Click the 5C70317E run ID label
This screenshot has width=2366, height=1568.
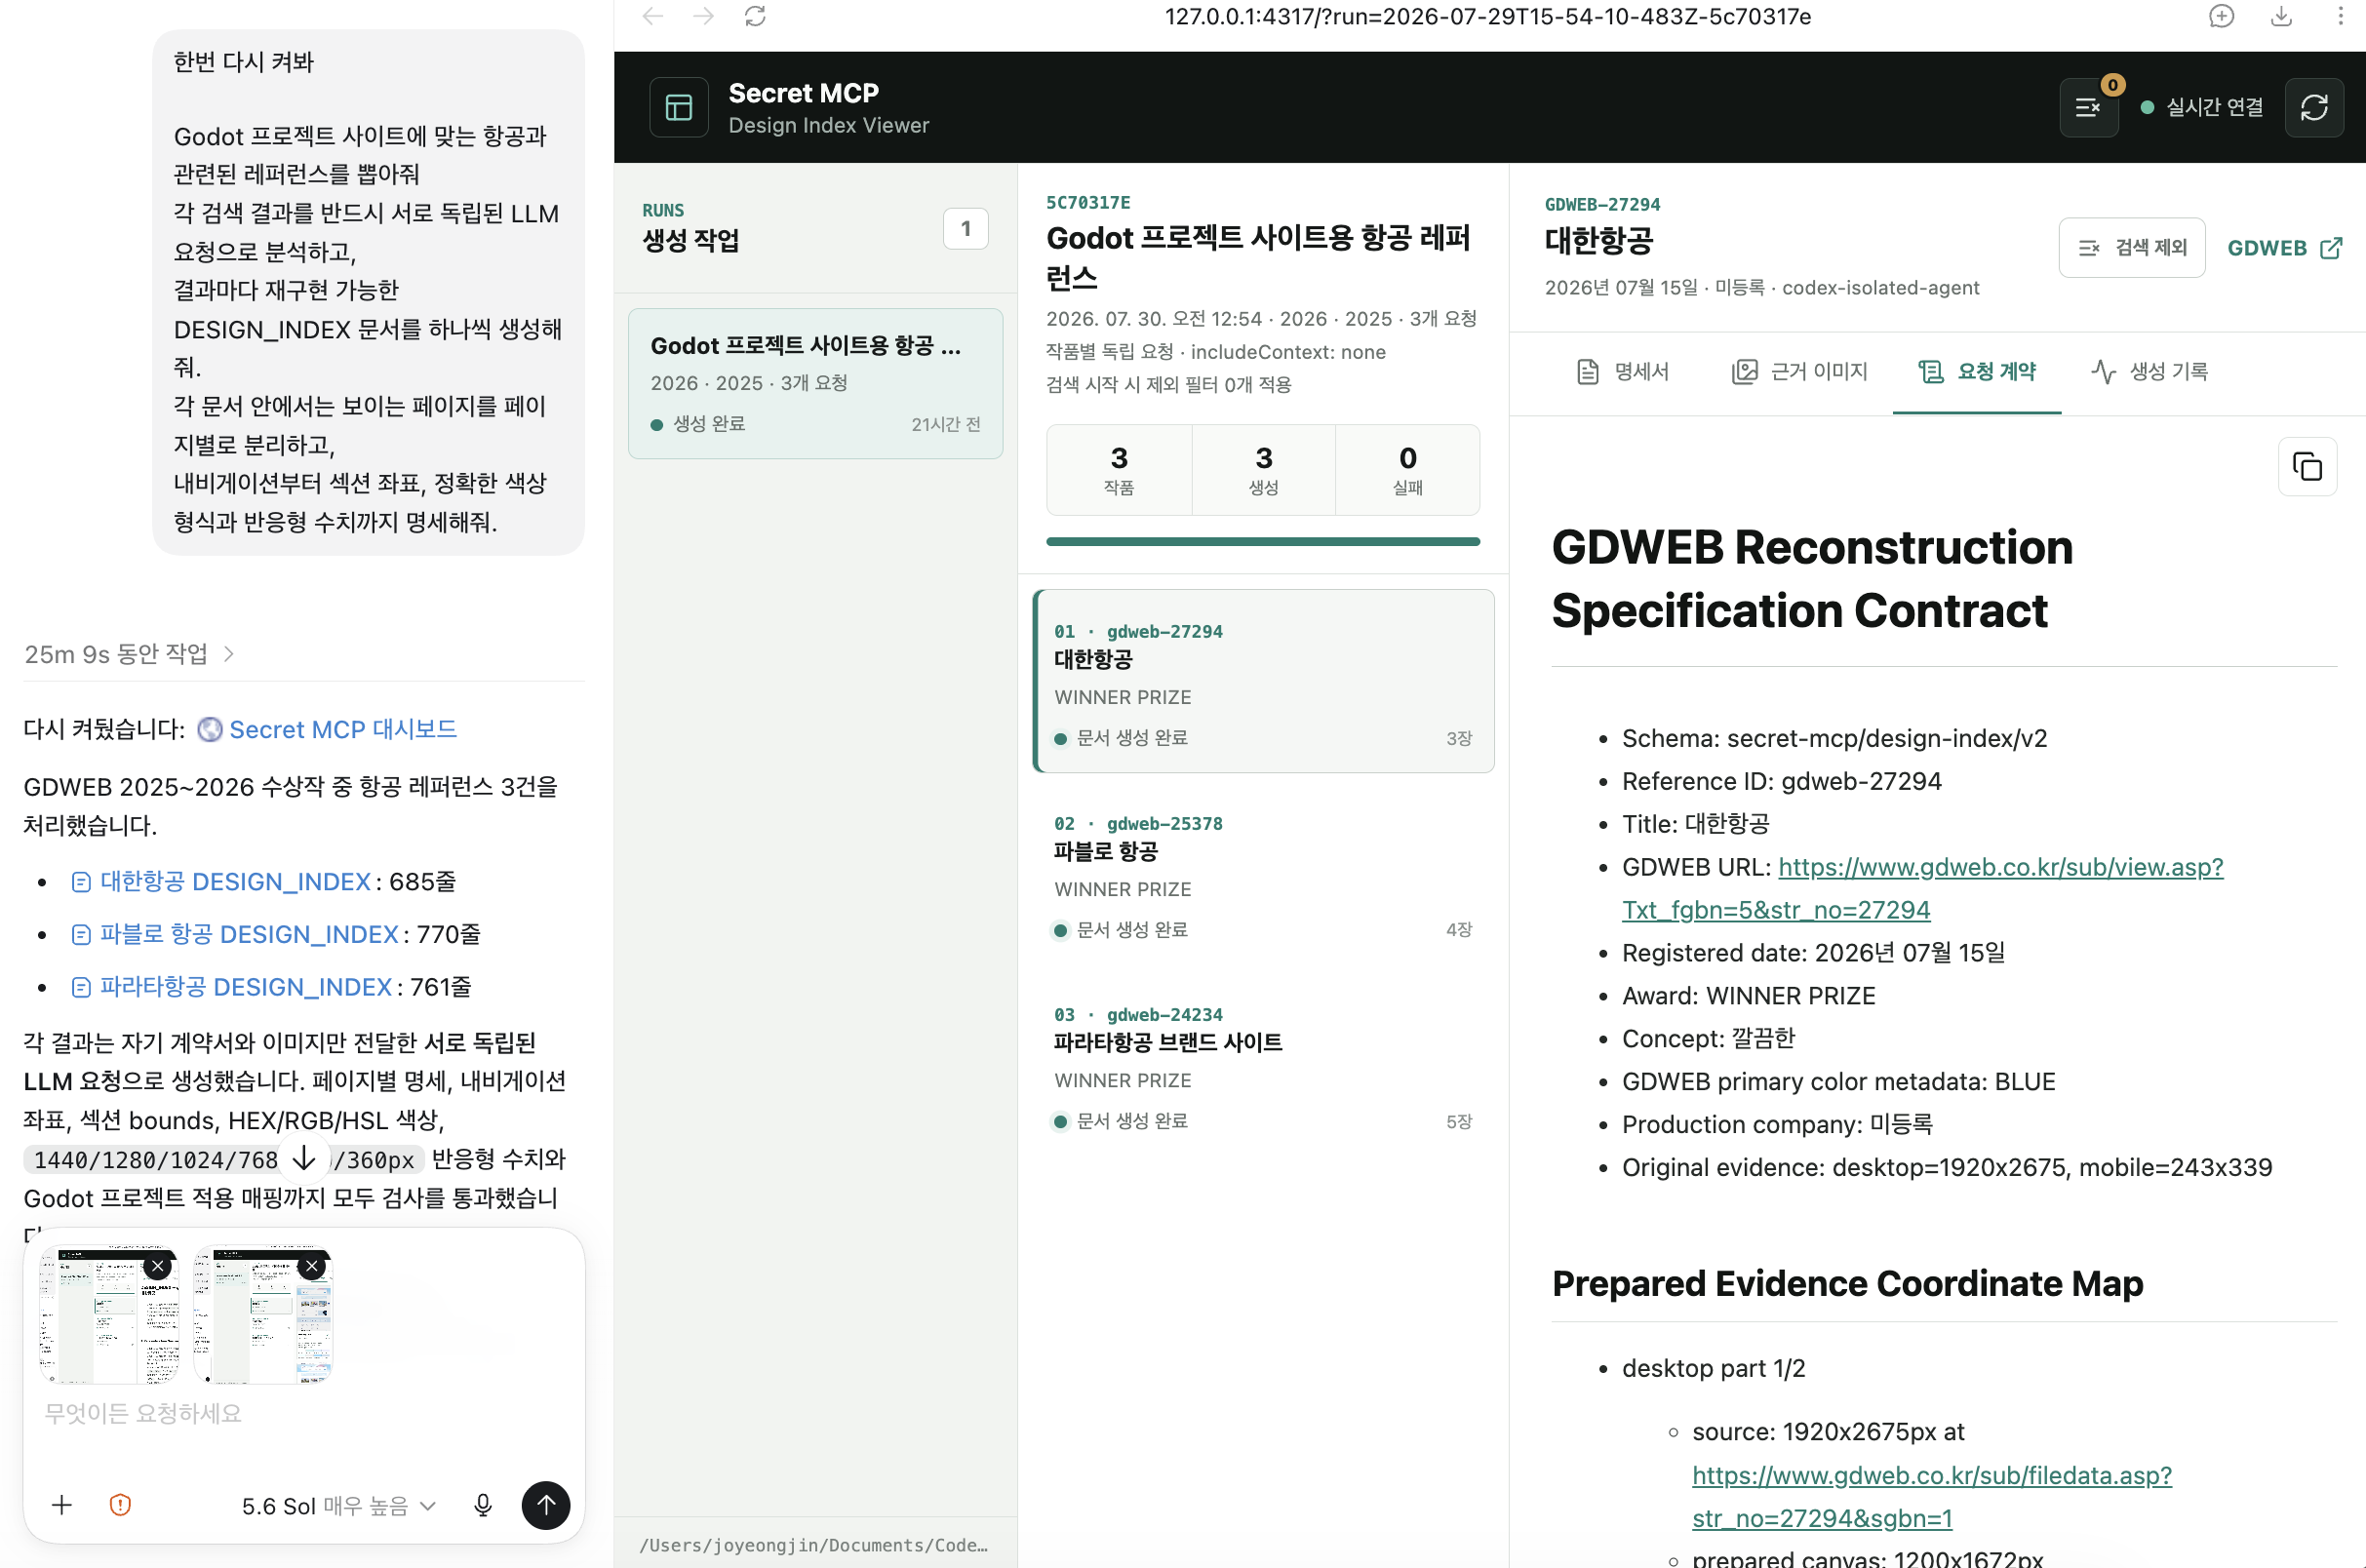click(x=1088, y=203)
